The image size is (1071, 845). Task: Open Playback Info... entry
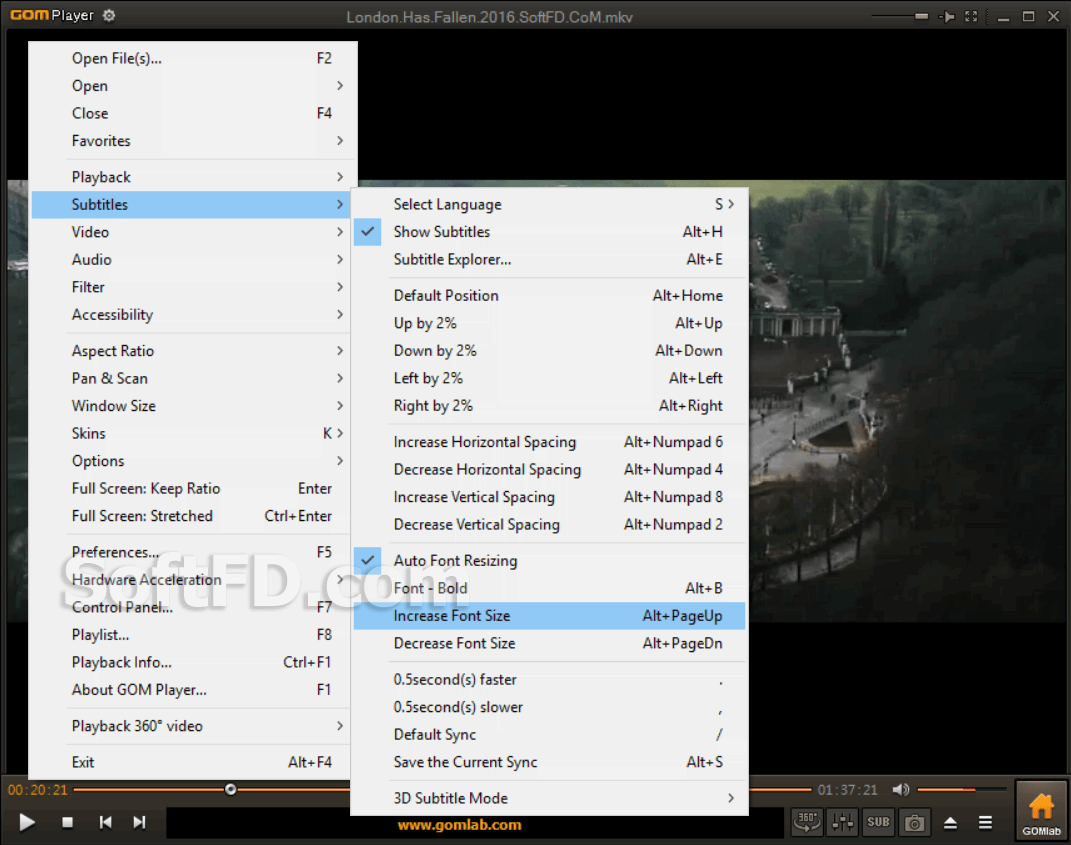pyautogui.click(x=191, y=662)
